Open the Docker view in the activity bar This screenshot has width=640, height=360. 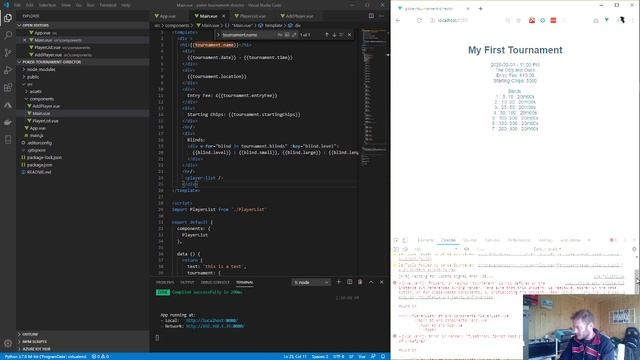(x=8, y=122)
